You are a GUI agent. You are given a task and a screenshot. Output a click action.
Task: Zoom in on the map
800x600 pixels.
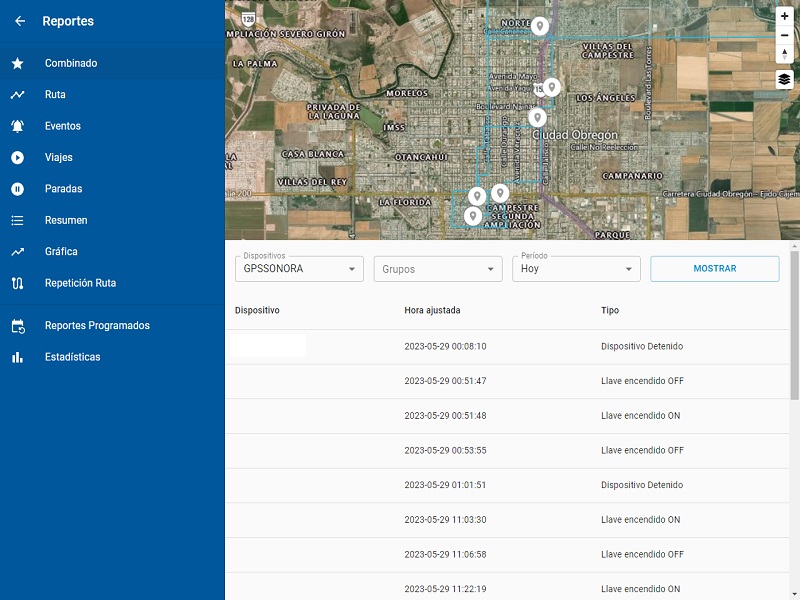tap(785, 17)
